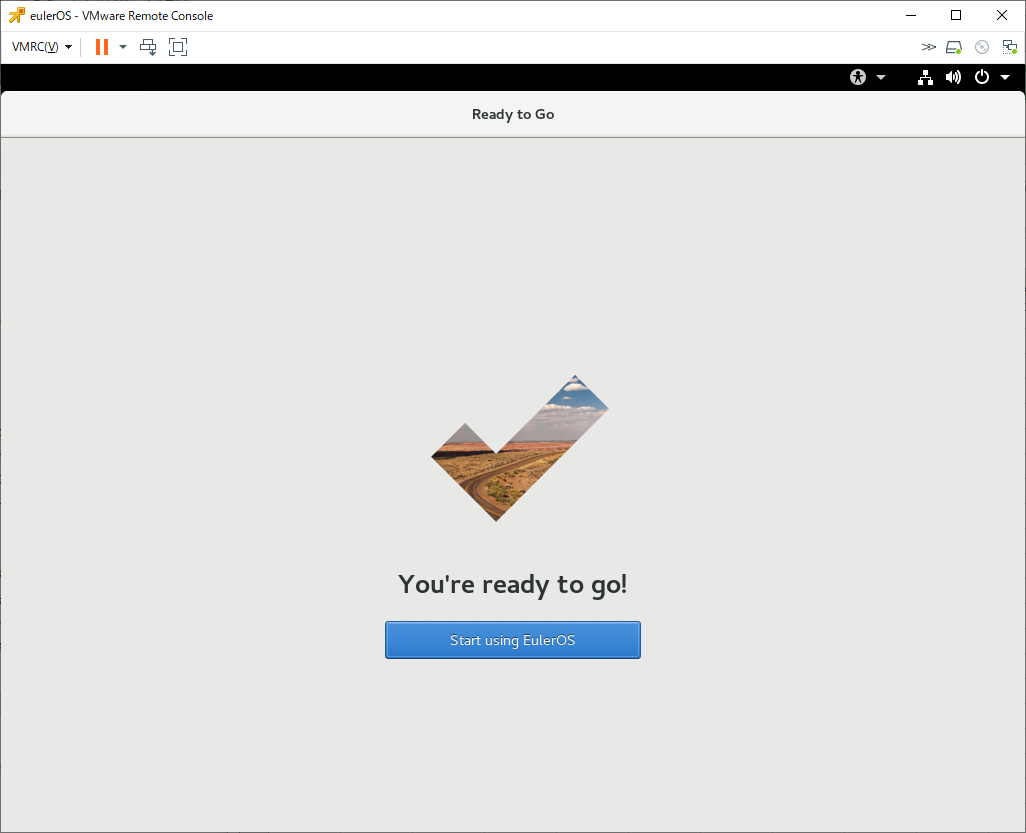Click the wired network status icon
1026x833 pixels.
point(925,77)
